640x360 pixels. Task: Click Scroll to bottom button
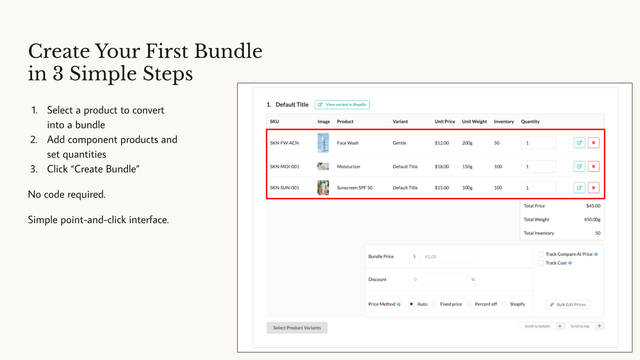538,326
